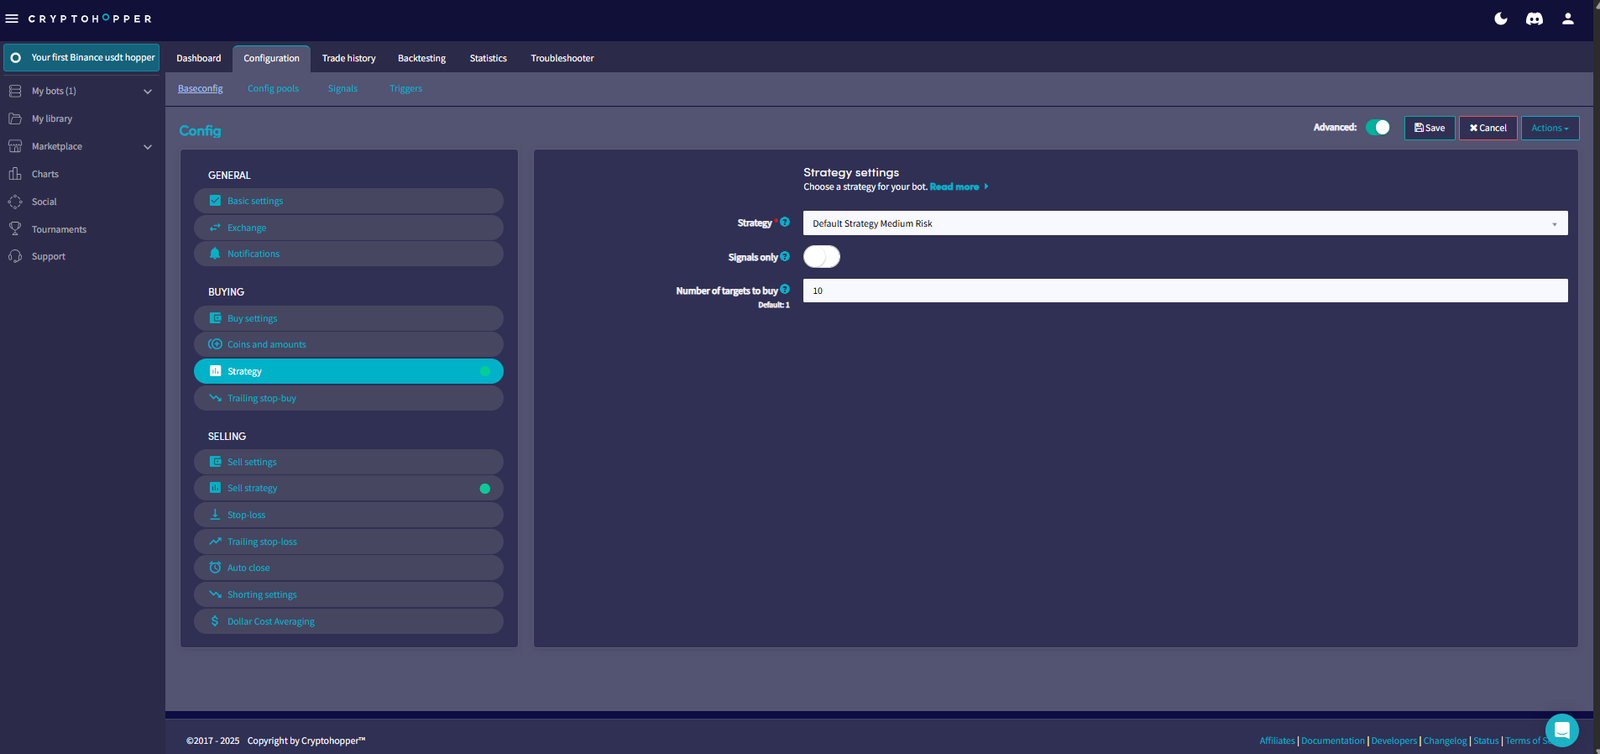1600x754 pixels.
Task: Click the help icon beside Signals only
Action: coord(785,256)
